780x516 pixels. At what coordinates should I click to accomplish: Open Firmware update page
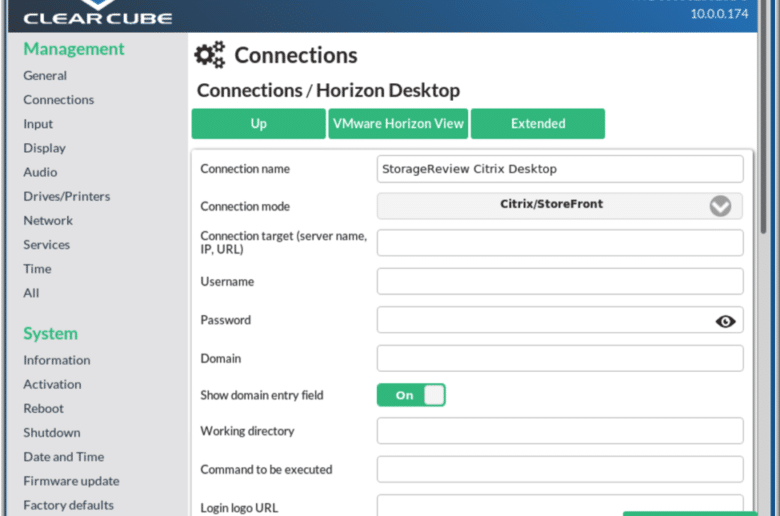[x=71, y=481]
